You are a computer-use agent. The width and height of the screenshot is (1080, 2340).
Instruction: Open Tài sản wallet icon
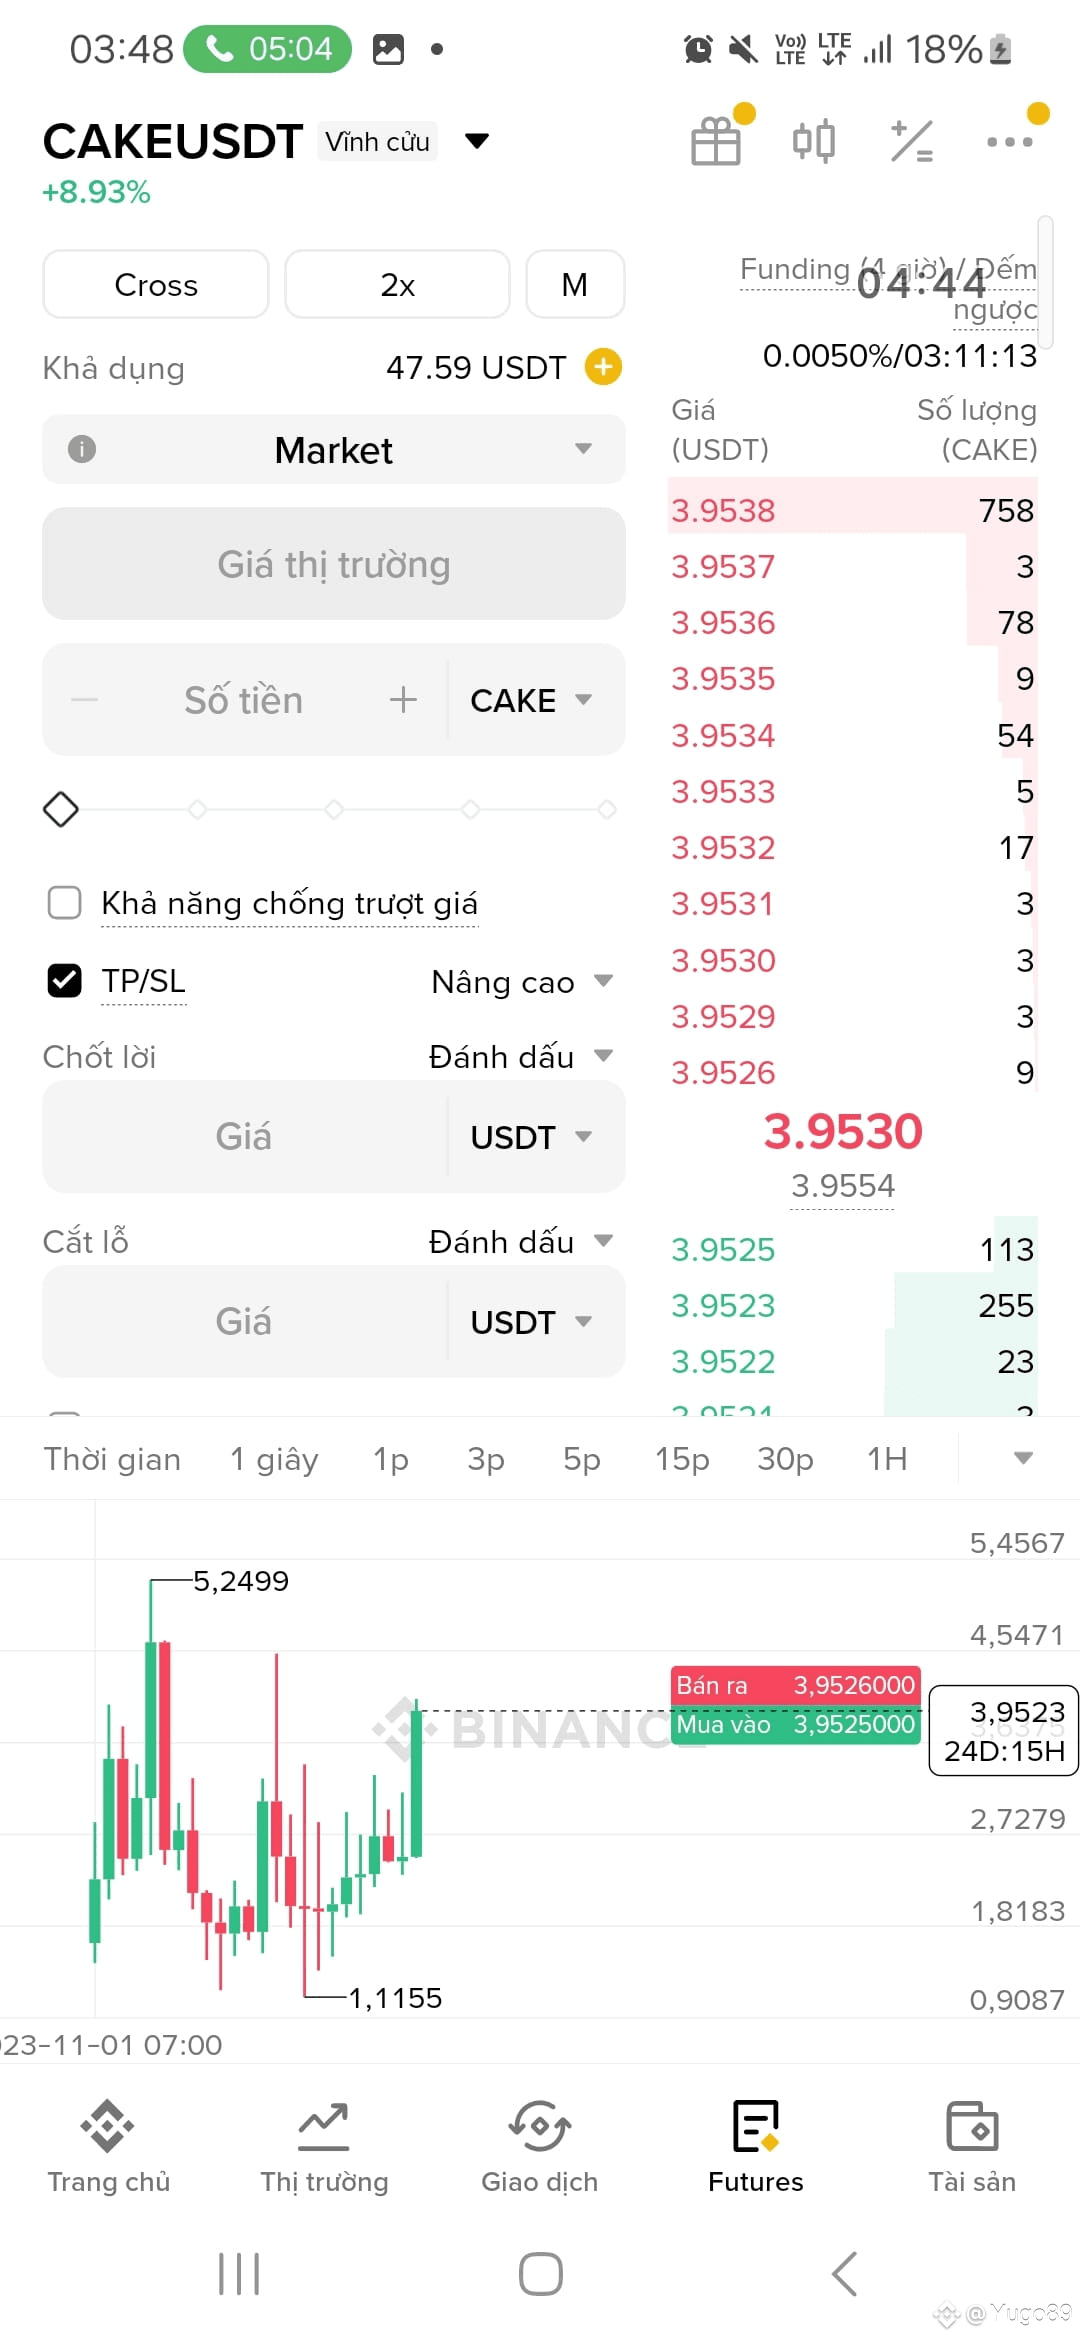[972, 2146]
